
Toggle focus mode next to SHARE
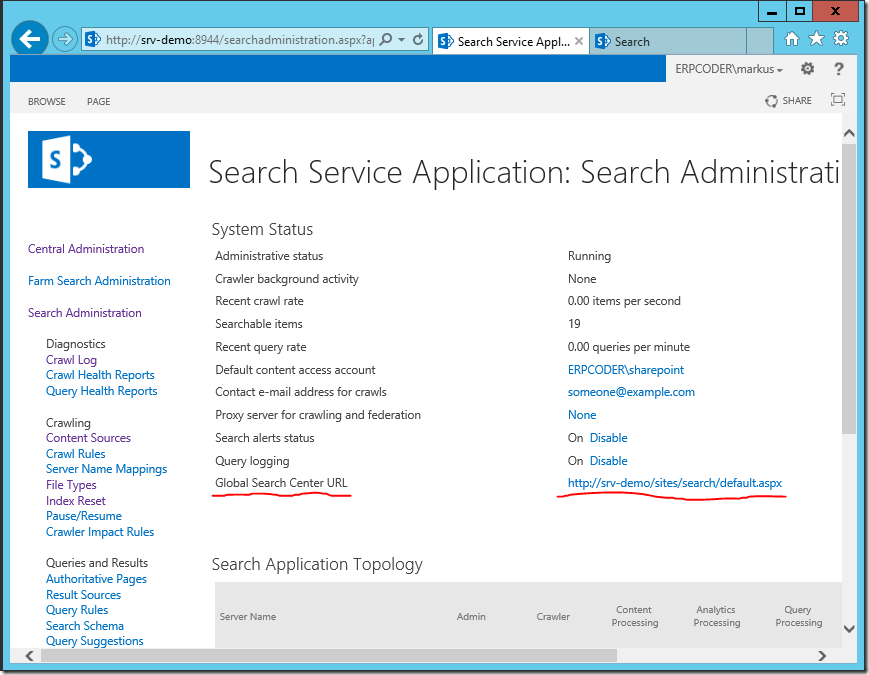pyautogui.click(x=837, y=99)
